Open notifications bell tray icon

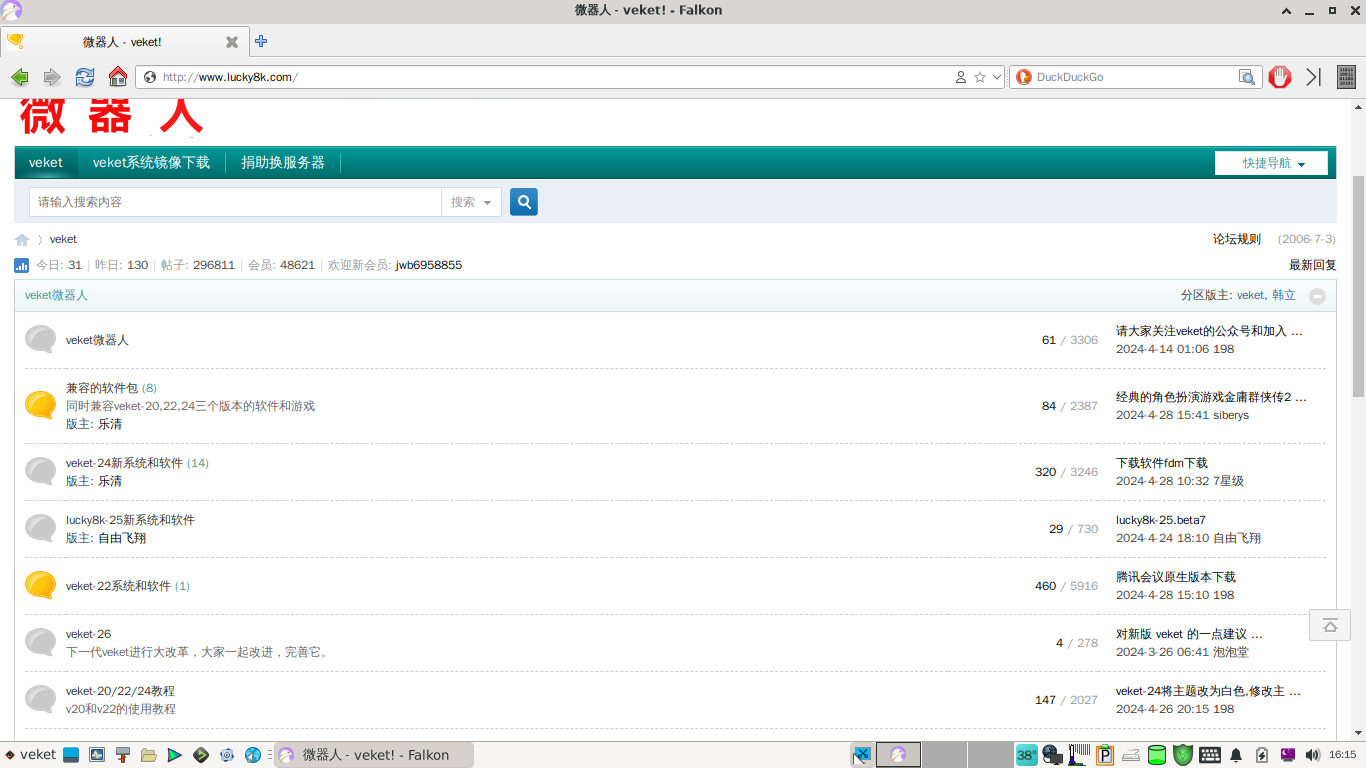(x=1236, y=755)
